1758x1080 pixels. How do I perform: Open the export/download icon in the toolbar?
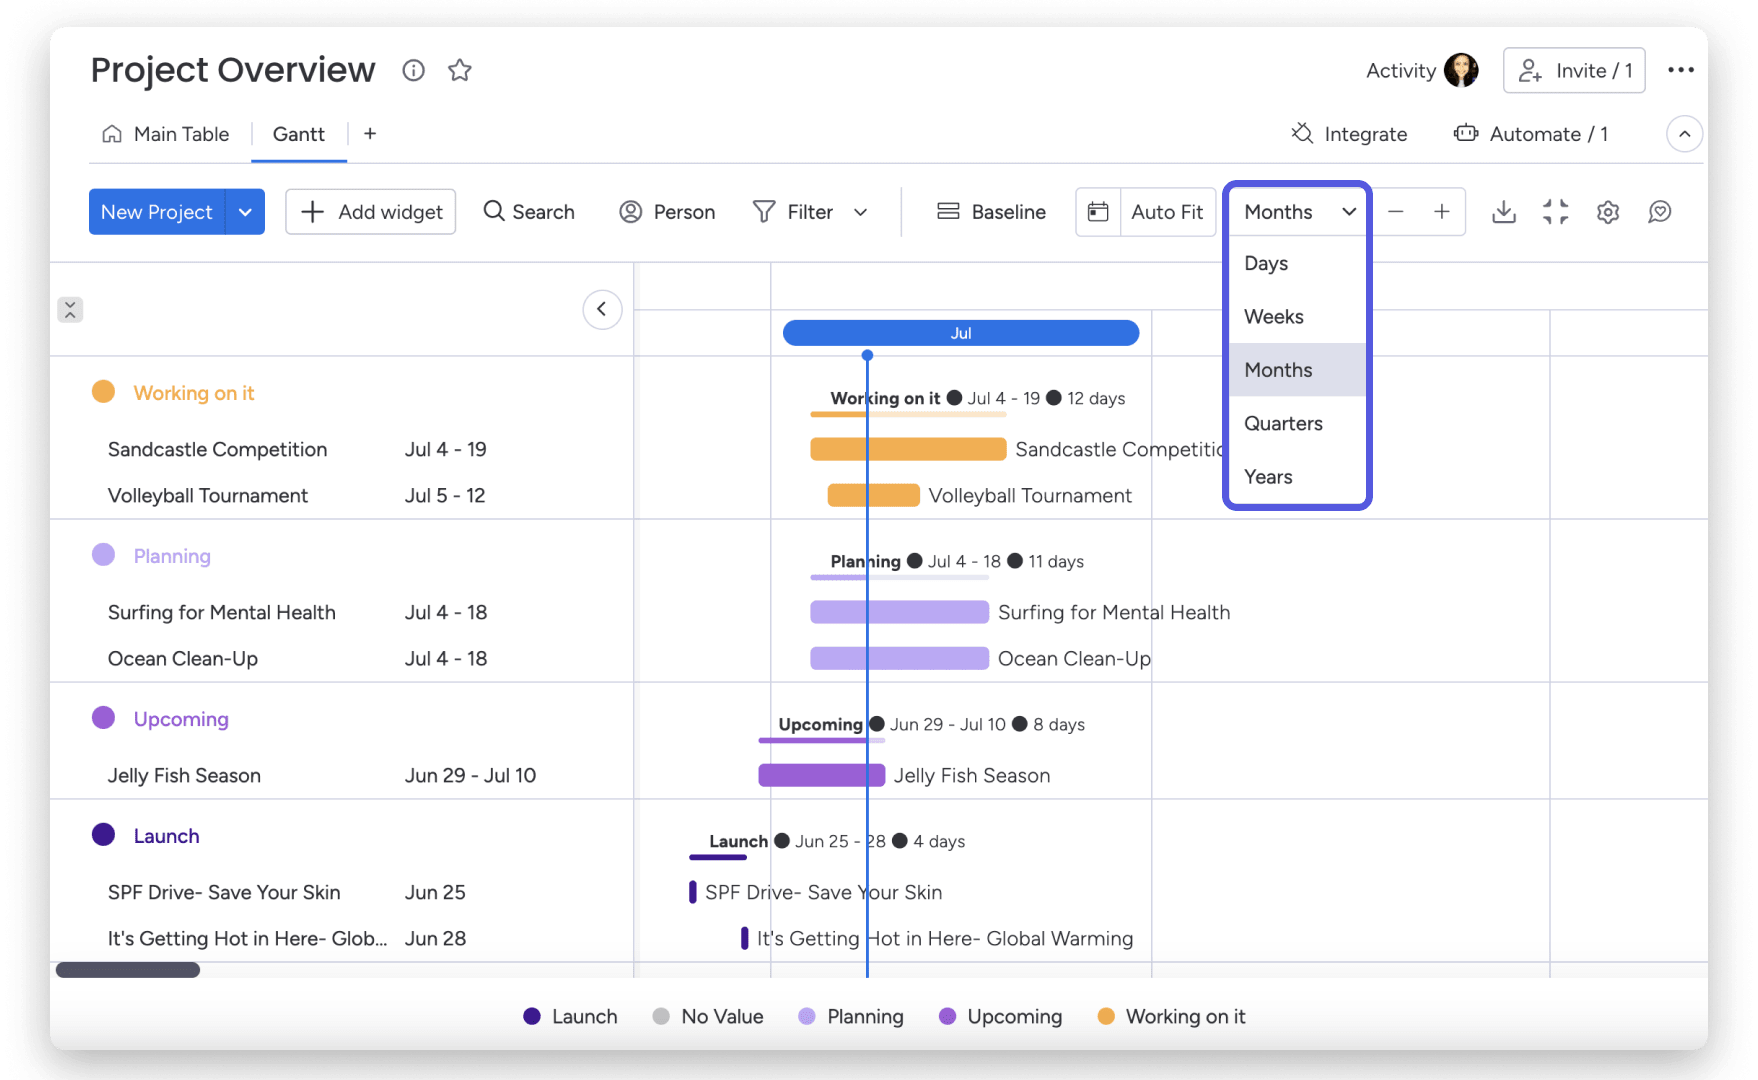[x=1504, y=211]
